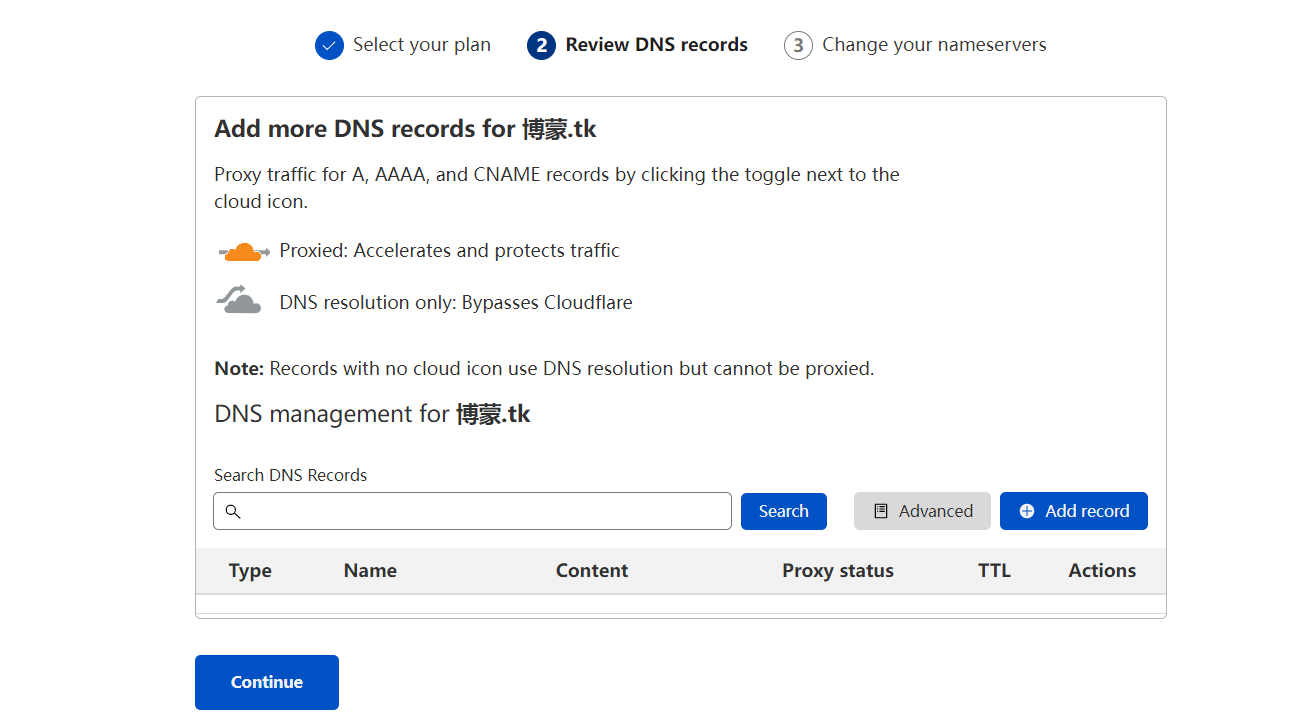Click the completed checkmark step icon
The image size is (1291, 728).
(x=329, y=45)
